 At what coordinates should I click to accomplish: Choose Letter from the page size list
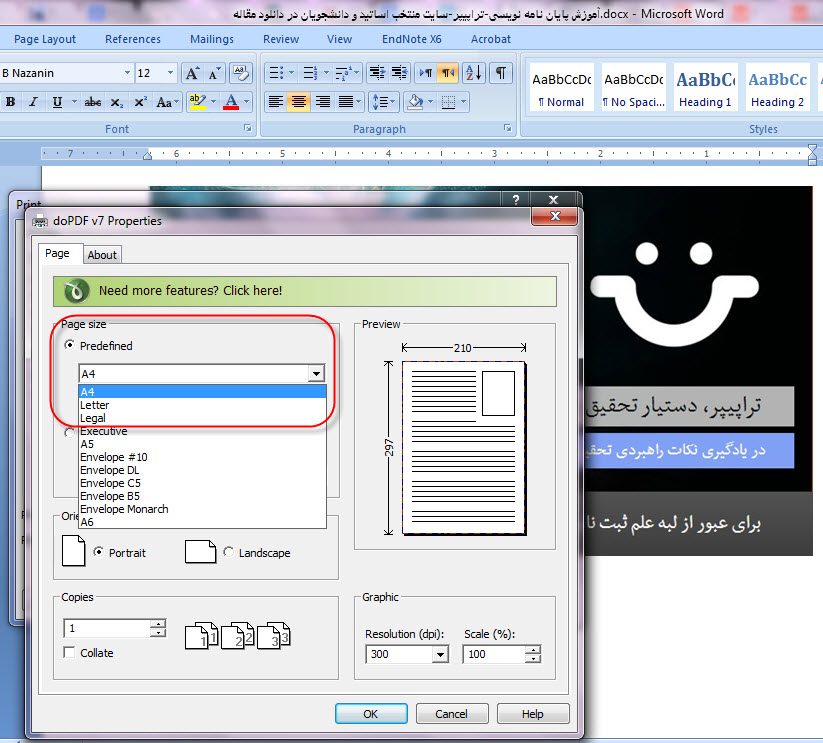point(95,405)
